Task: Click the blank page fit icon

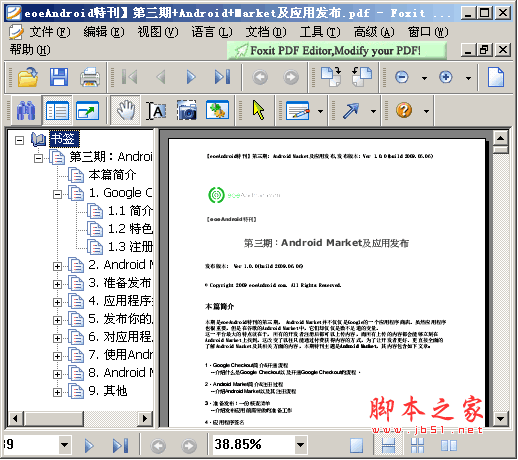Action: (x=496, y=77)
